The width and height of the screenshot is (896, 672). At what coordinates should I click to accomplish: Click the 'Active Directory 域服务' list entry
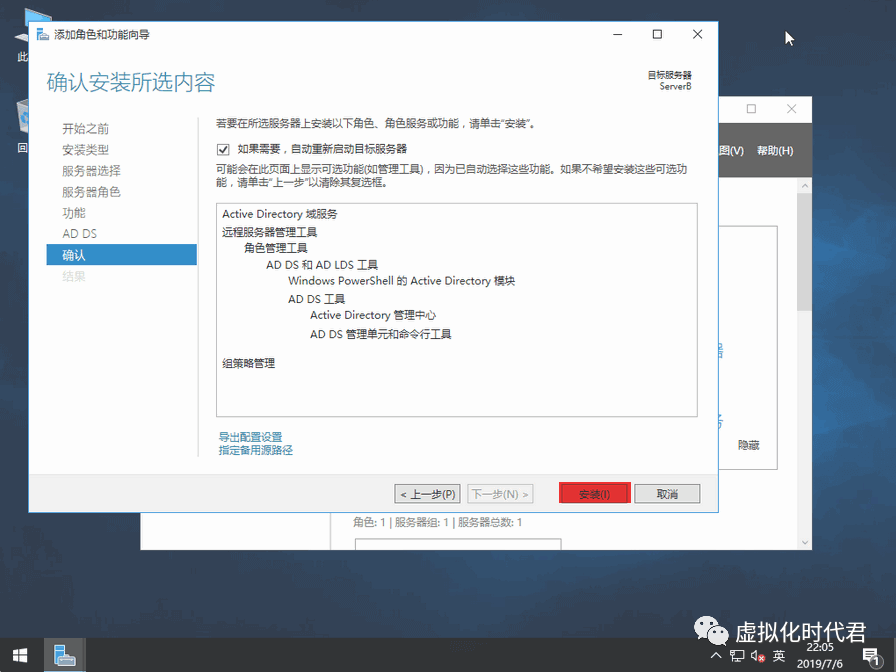pos(279,214)
